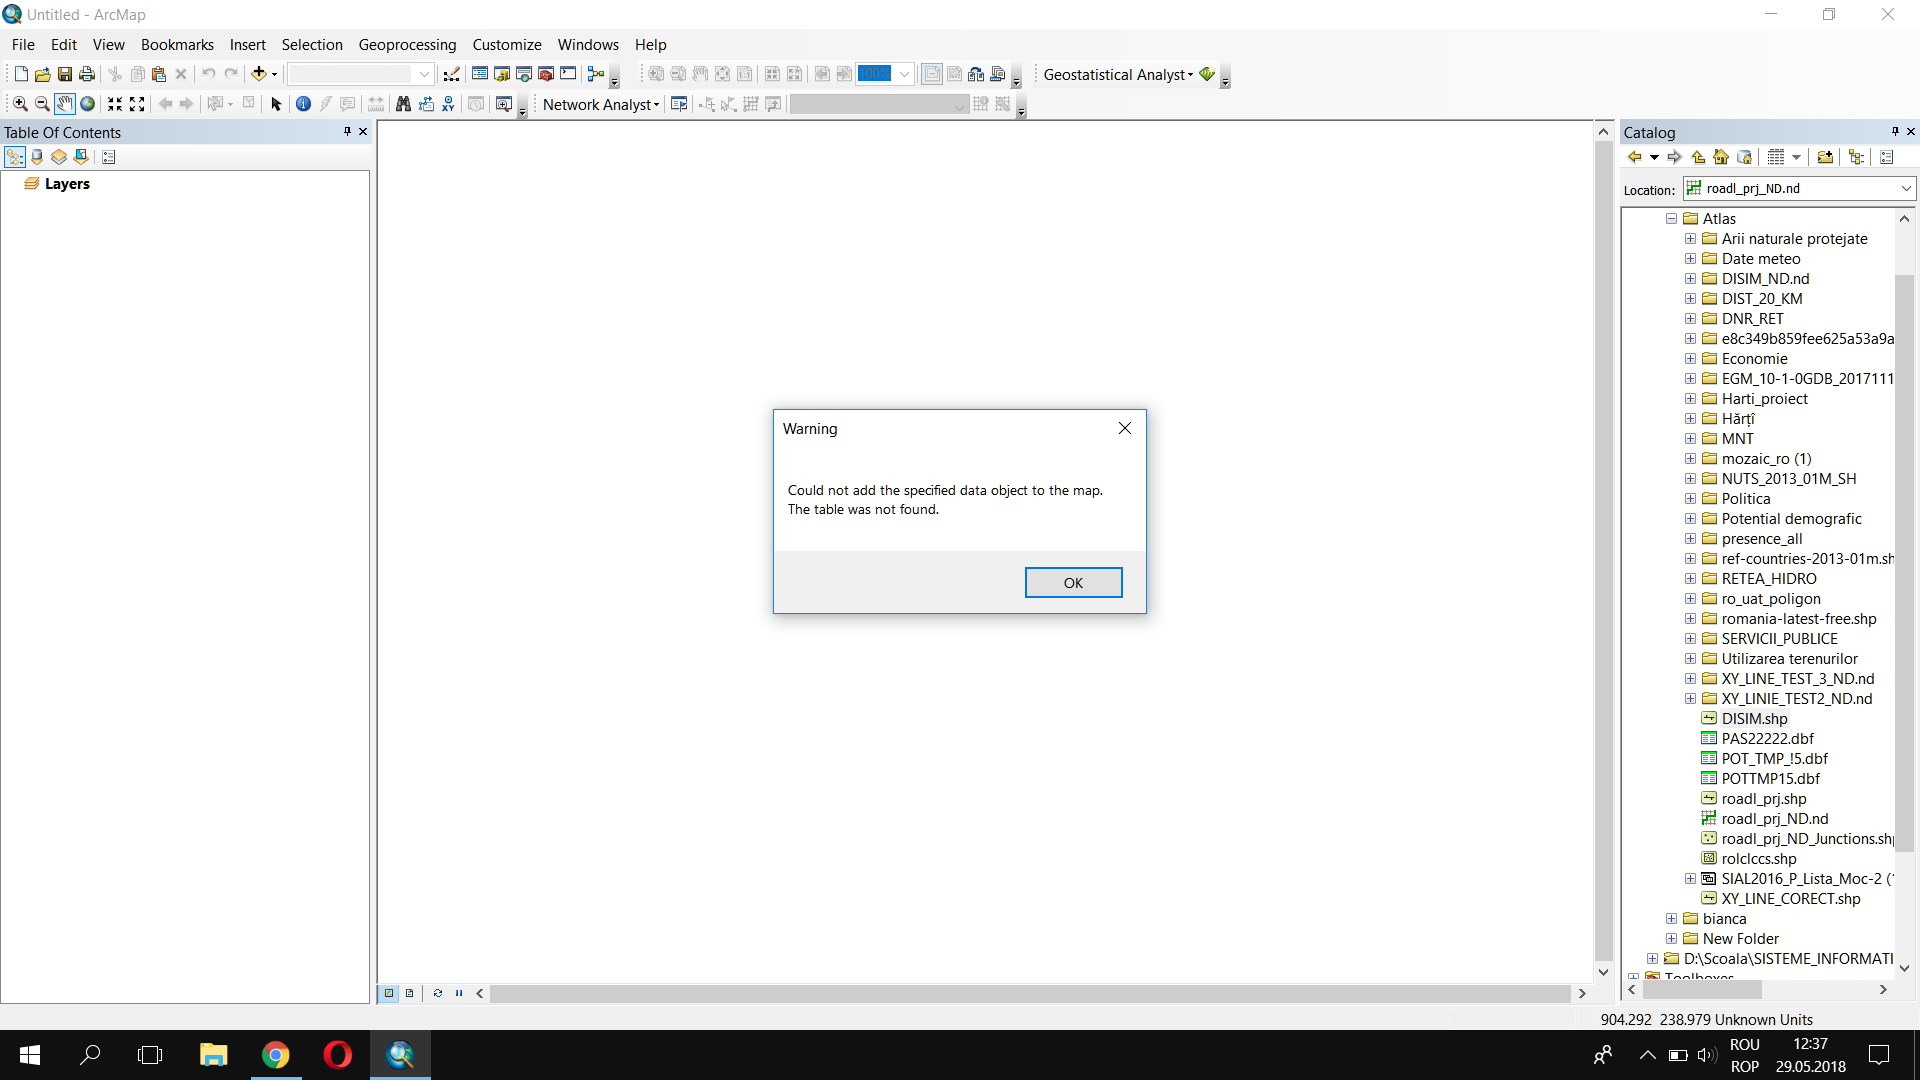Open the Geoprocessing menu
The width and height of the screenshot is (1920, 1080).
coord(407,45)
